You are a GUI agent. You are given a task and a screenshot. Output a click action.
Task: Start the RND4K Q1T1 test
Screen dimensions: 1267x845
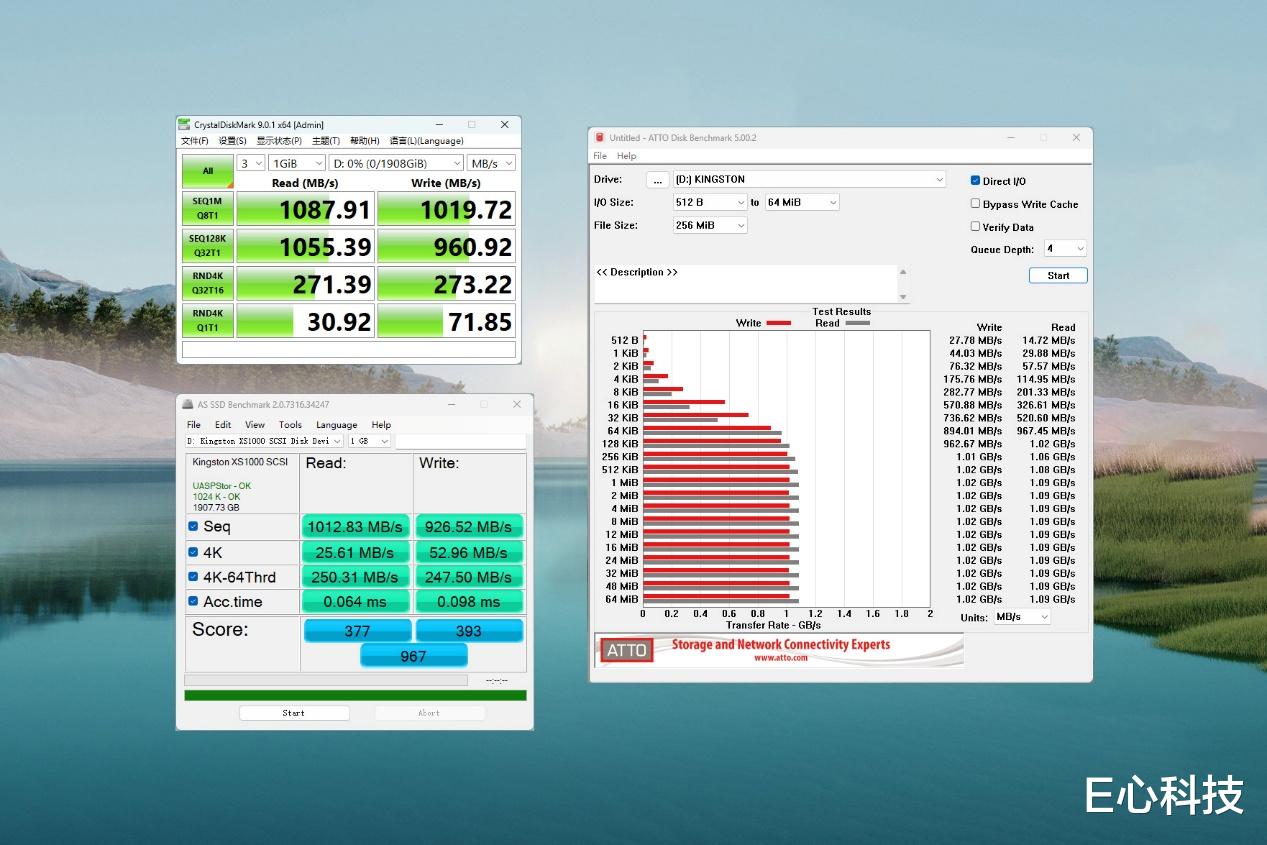[x=208, y=321]
